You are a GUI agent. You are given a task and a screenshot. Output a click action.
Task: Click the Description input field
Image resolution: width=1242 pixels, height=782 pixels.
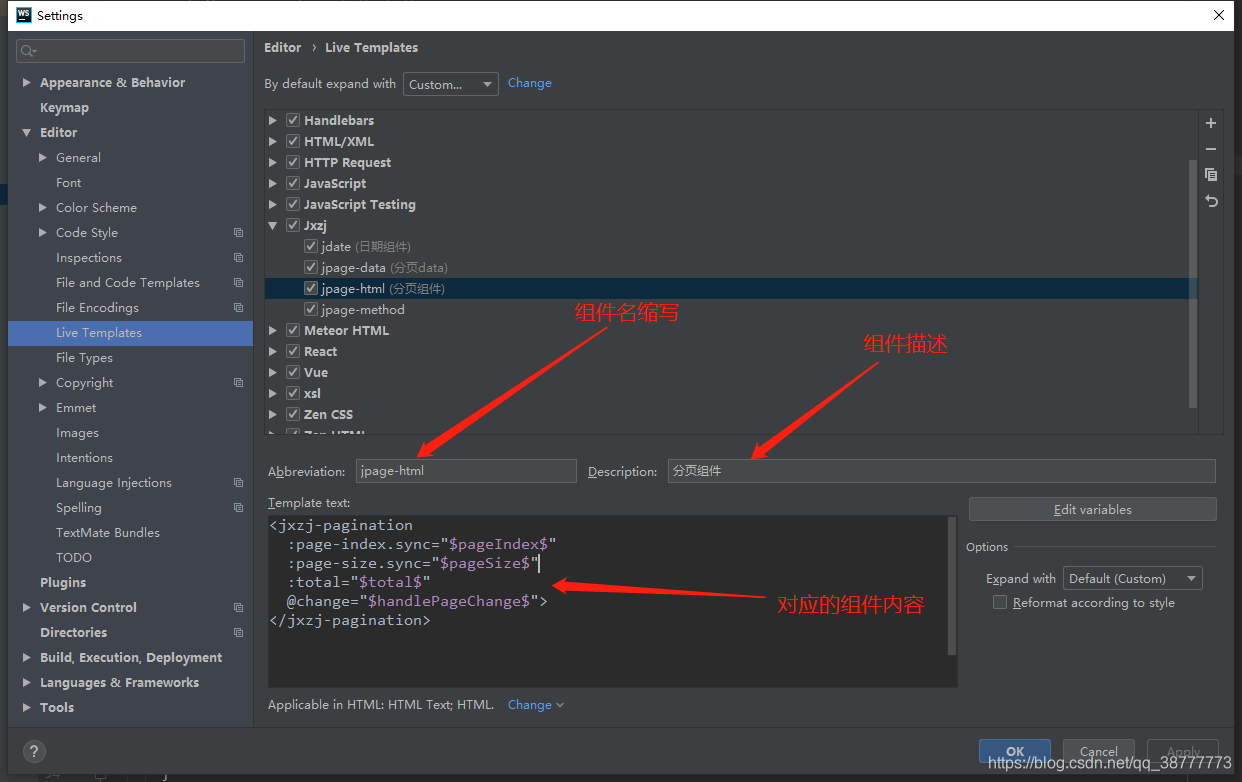click(x=941, y=471)
